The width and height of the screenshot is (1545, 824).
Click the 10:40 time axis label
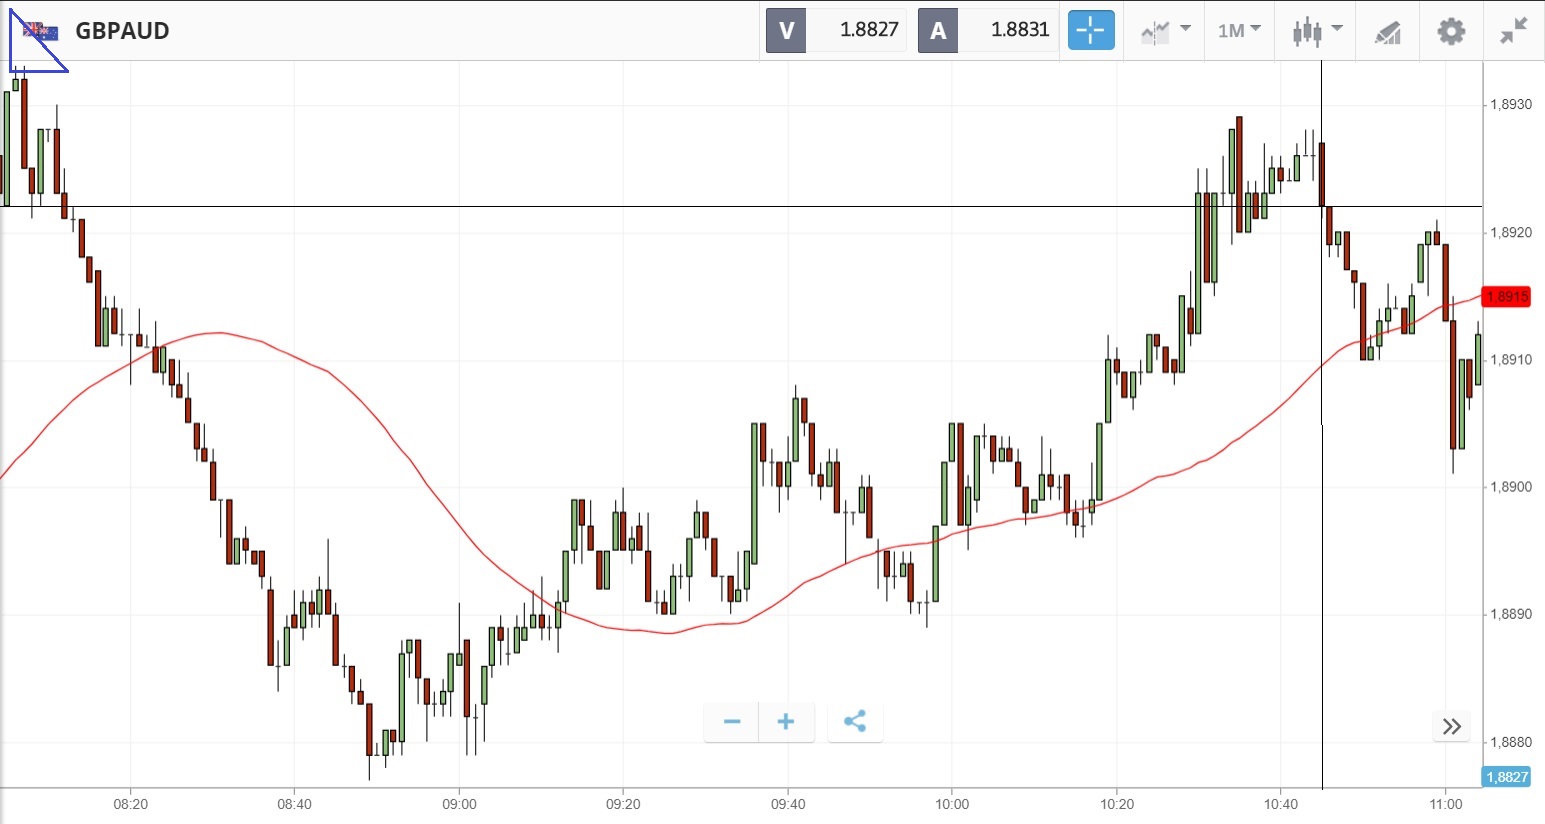1281,804
